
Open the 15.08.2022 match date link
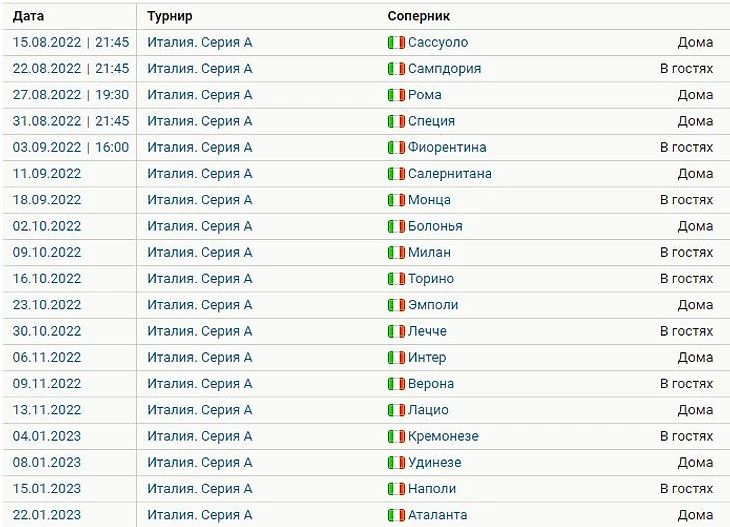point(70,43)
